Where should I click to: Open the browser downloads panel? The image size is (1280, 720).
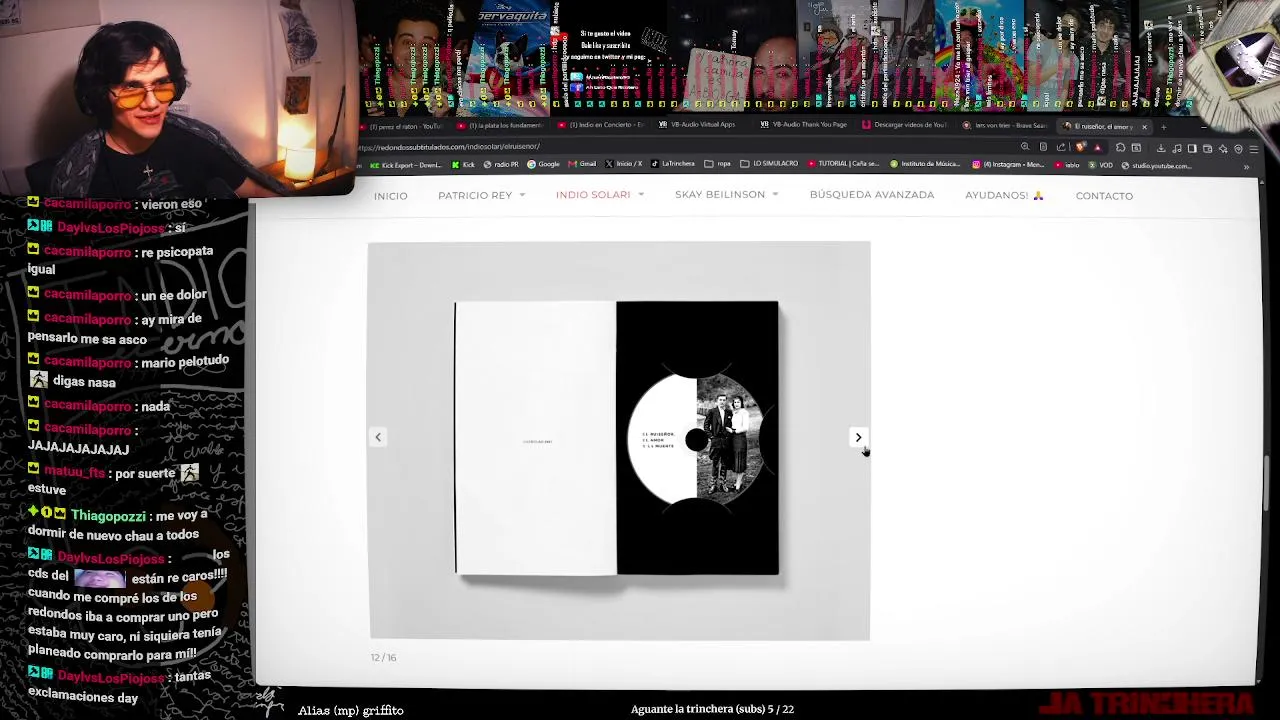[x=1161, y=148]
